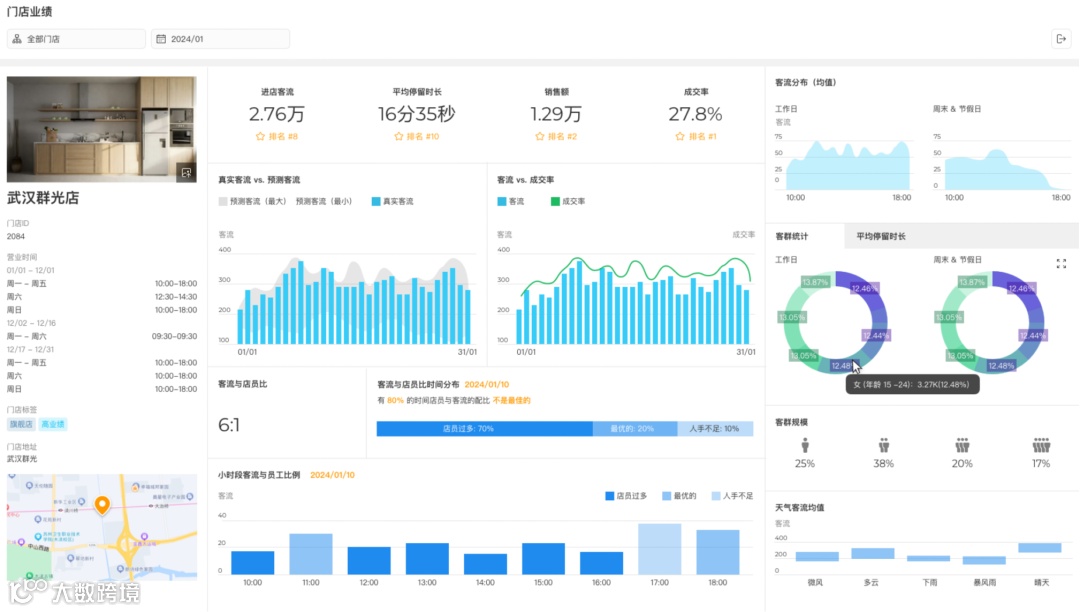Image resolution: width=1080 pixels, height=612 pixels.
Task: Toggle 真实客流 legend item
Action: [393, 202]
